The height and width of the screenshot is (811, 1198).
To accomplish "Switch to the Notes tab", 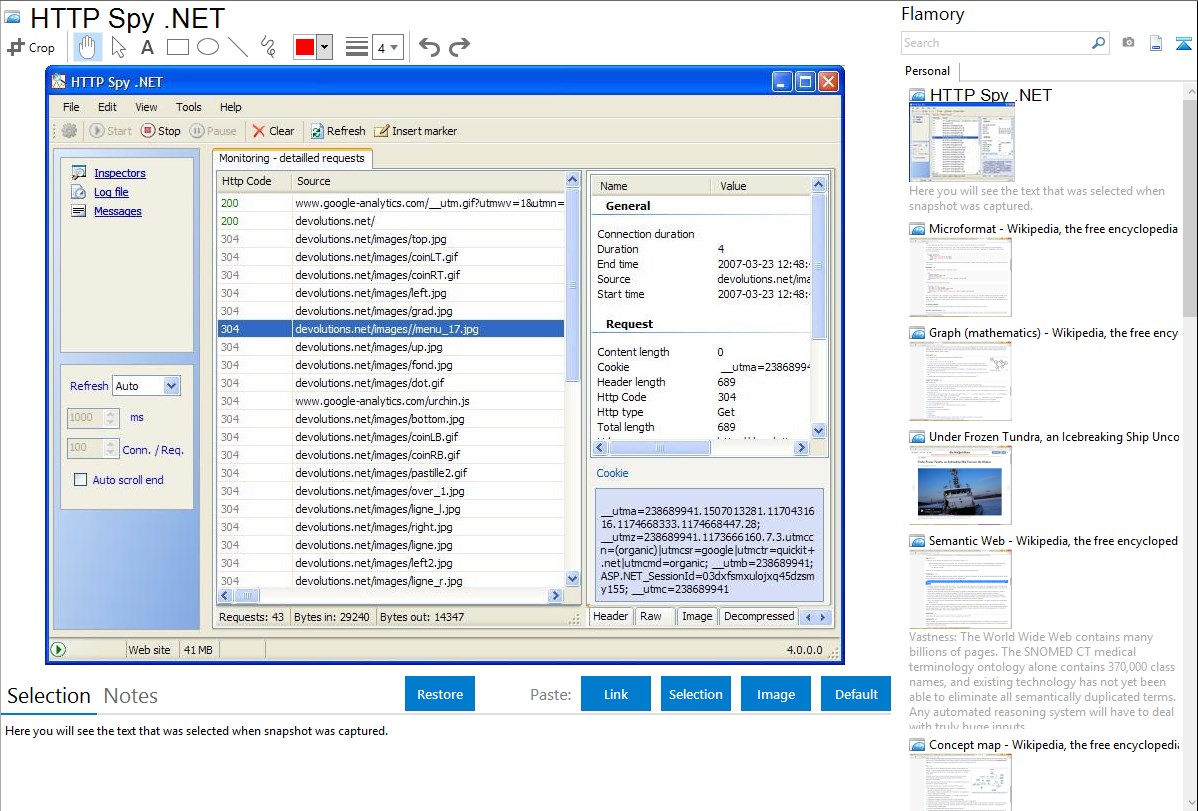I will [131, 696].
